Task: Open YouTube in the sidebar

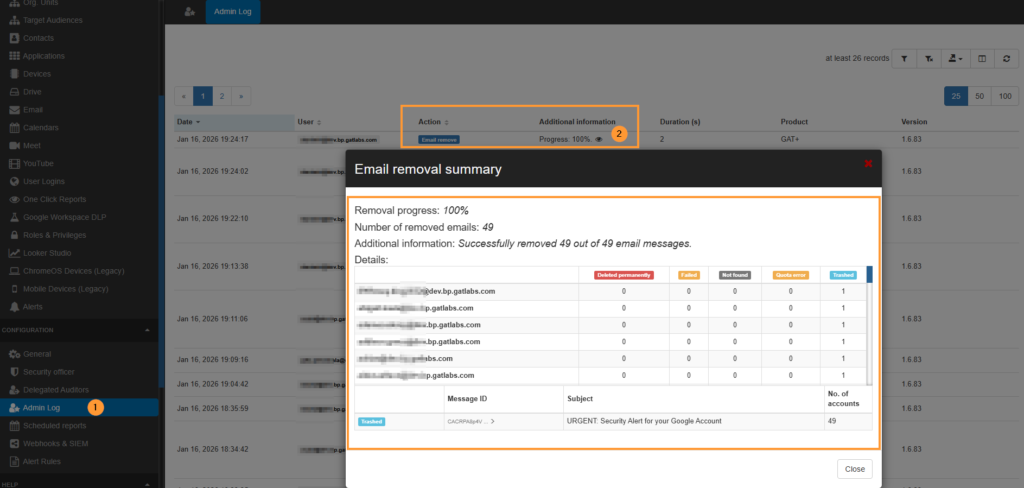Action: click(39, 163)
